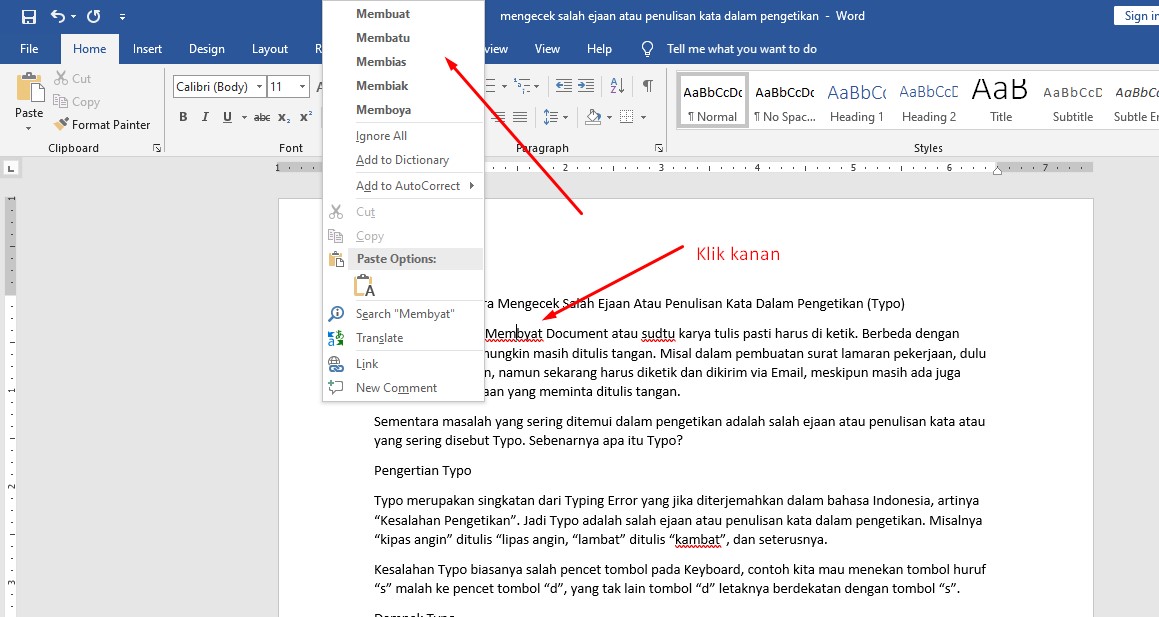Open the shading color swatch in Paragraph group

pyautogui.click(x=596, y=116)
